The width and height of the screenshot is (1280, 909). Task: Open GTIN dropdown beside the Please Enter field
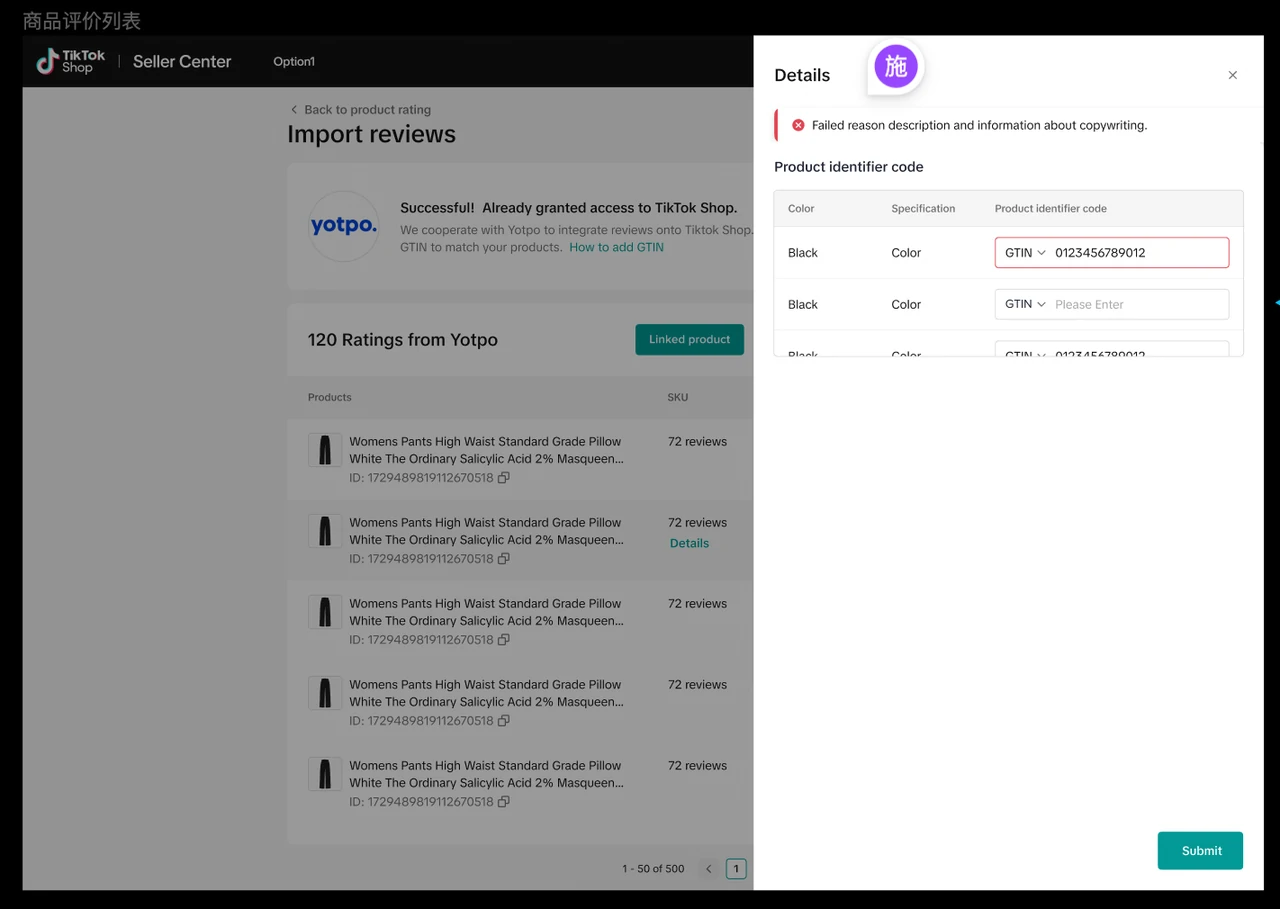click(1024, 304)
